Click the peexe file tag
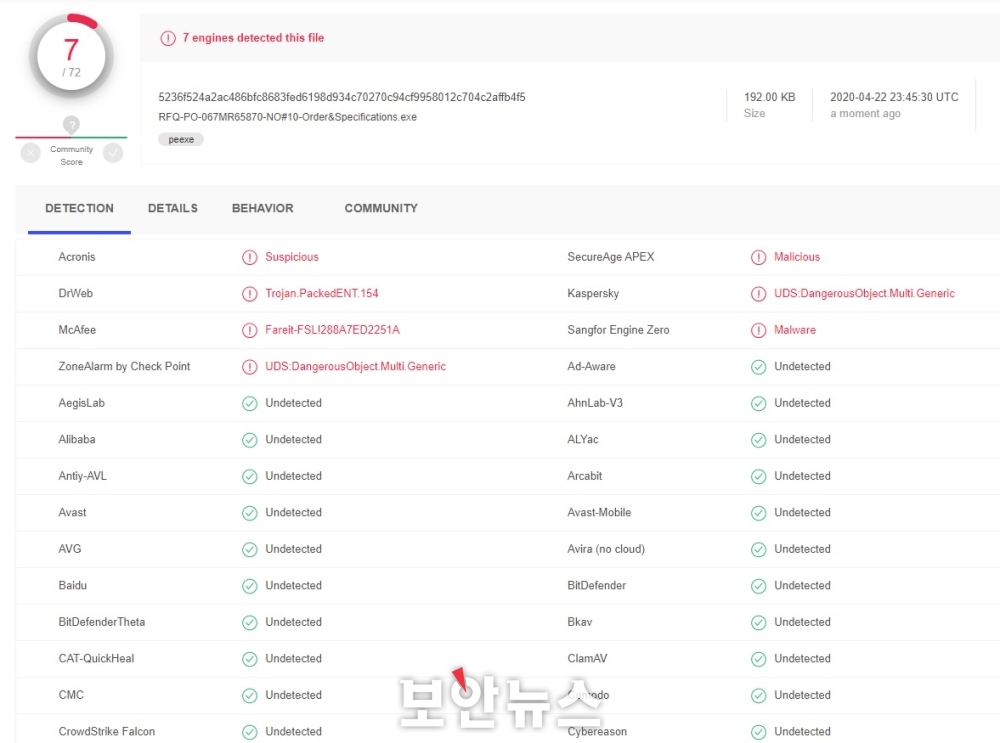This screenshot has width=1000, height=743. pyautogui.click(x=181, y=139)
